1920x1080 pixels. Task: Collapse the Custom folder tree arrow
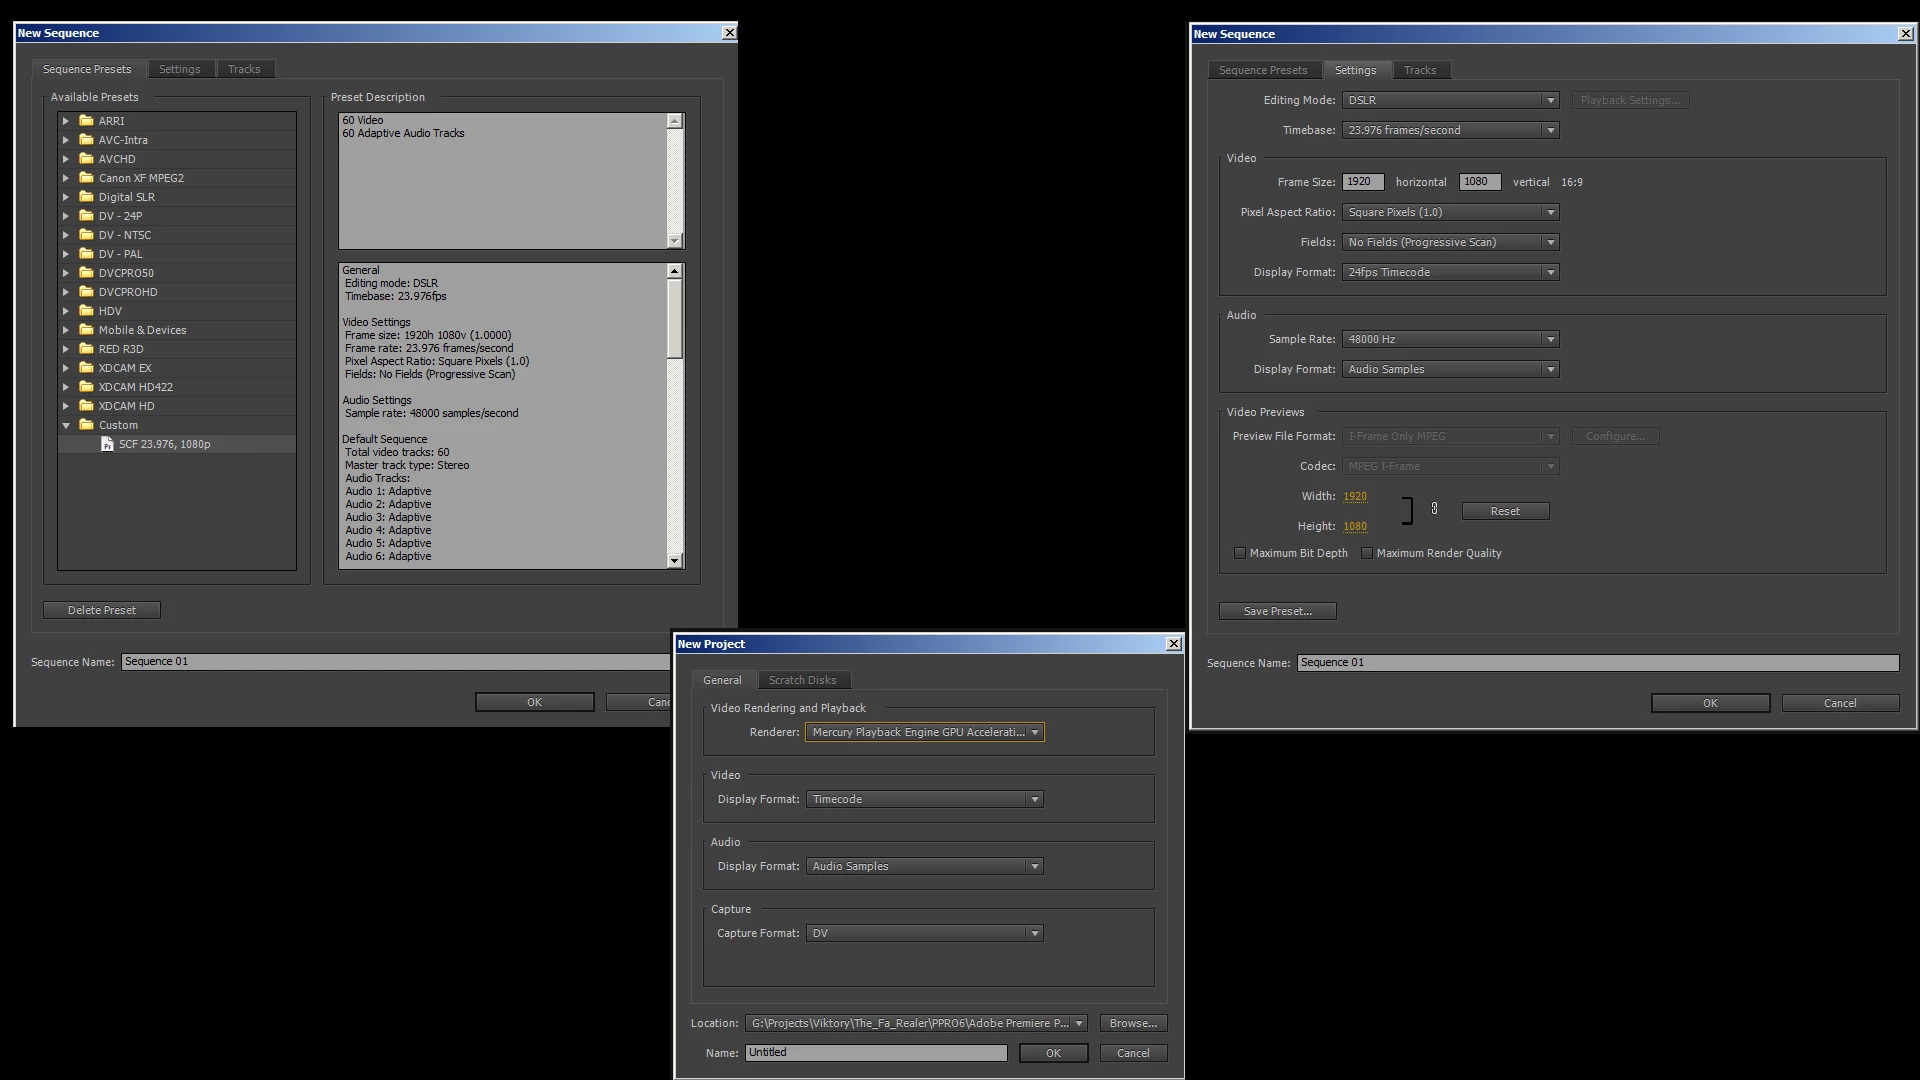click(x=66, y=425)
